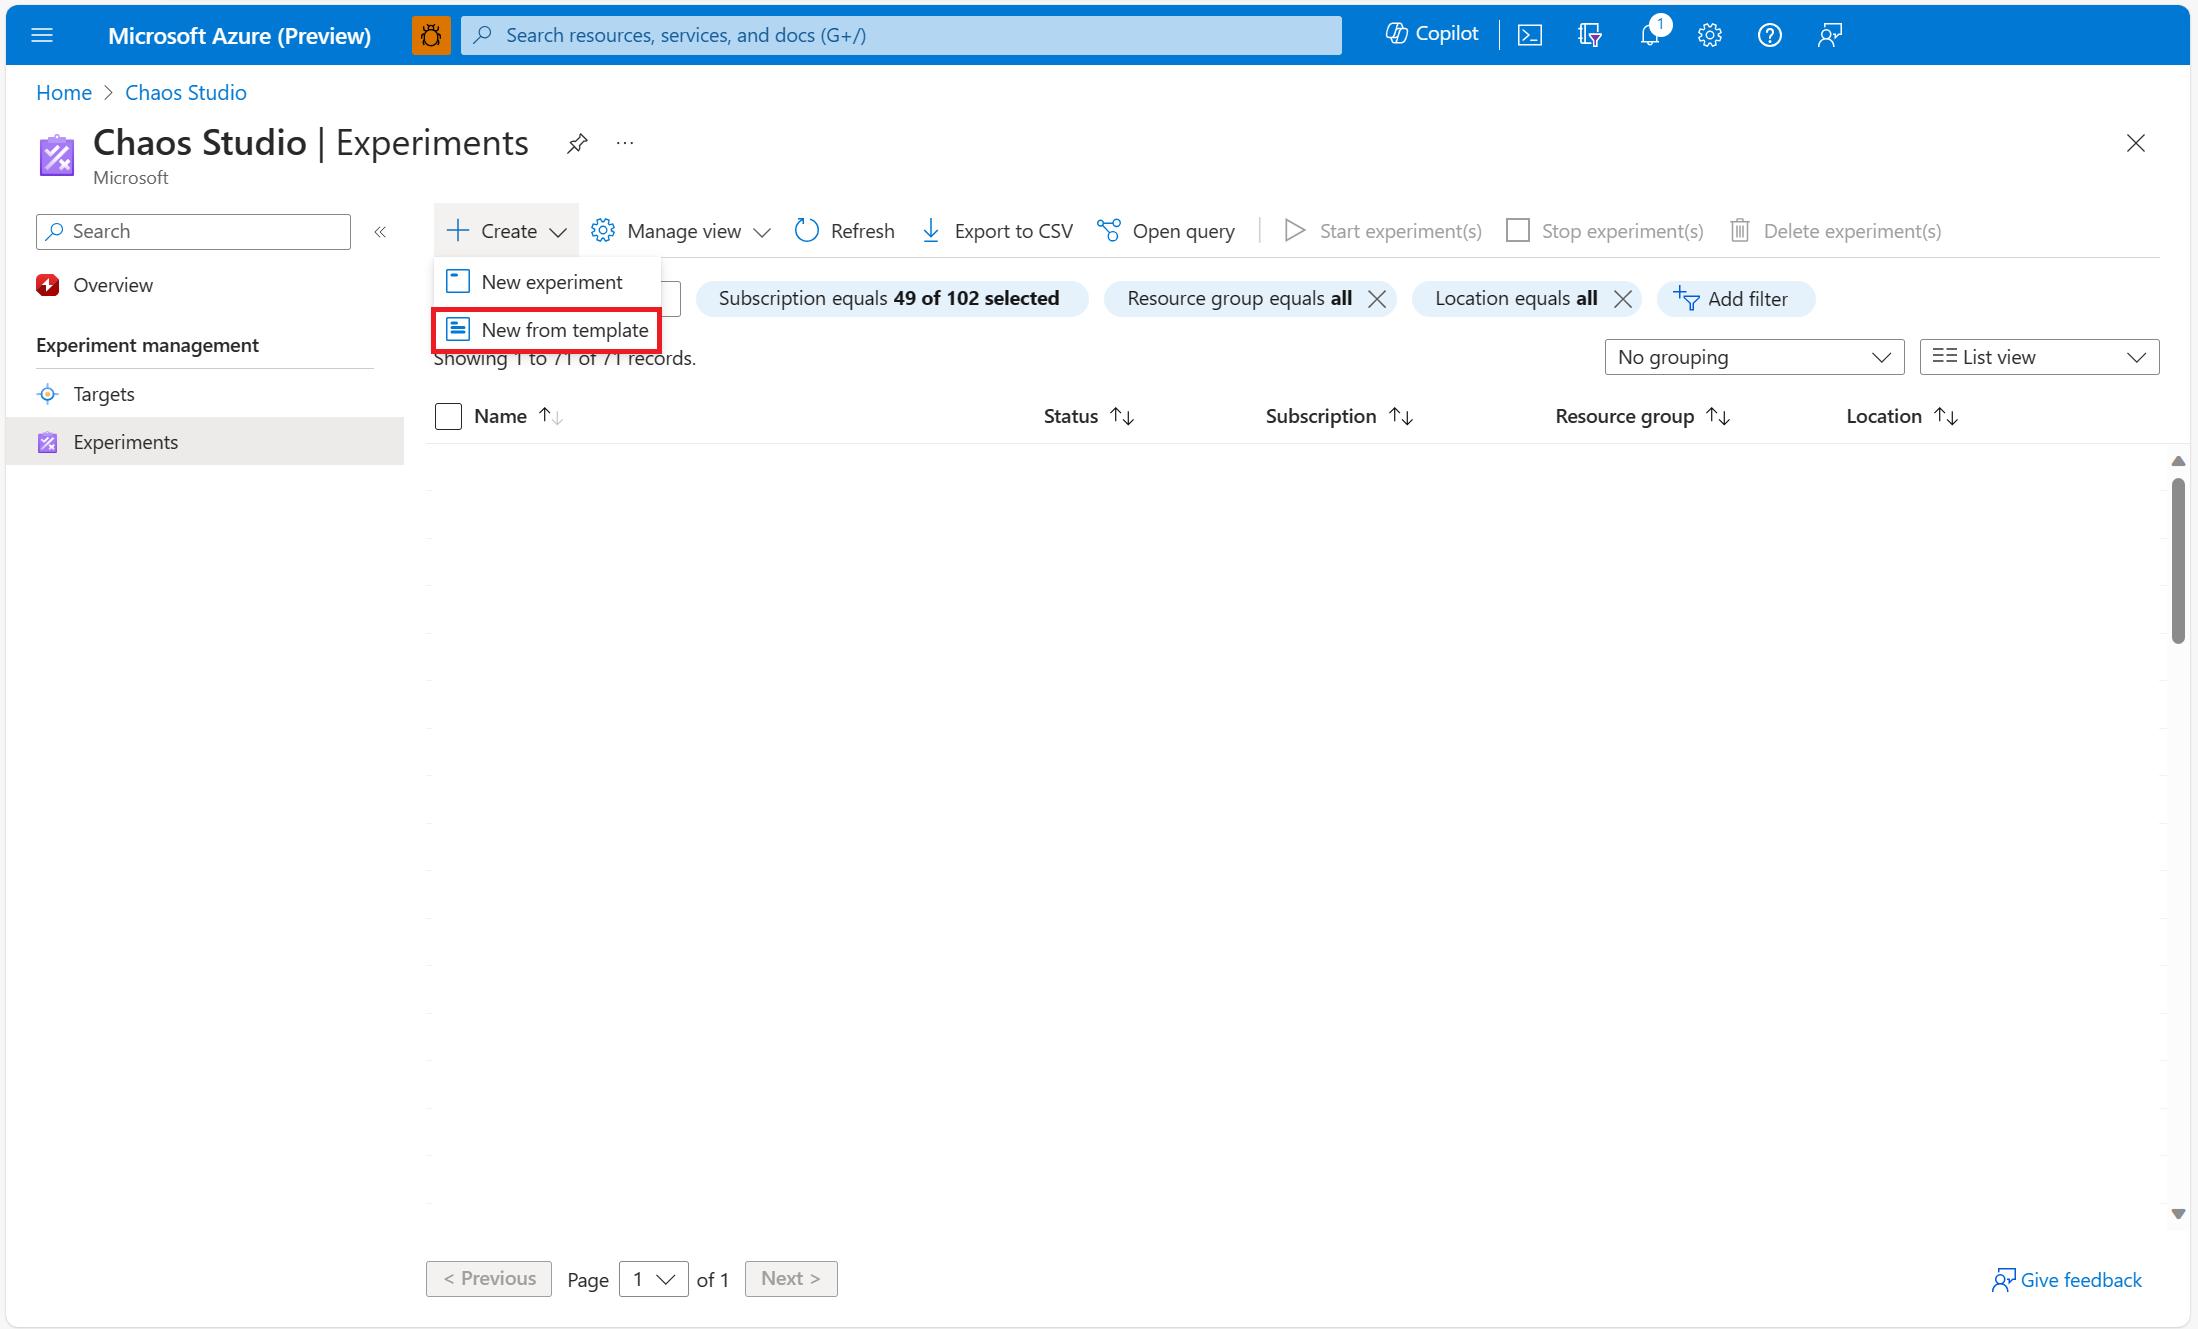Click the search resources input field
Image resolution: width=2198 pixels, height=1329 pixels.
click(x=899, y=34)
